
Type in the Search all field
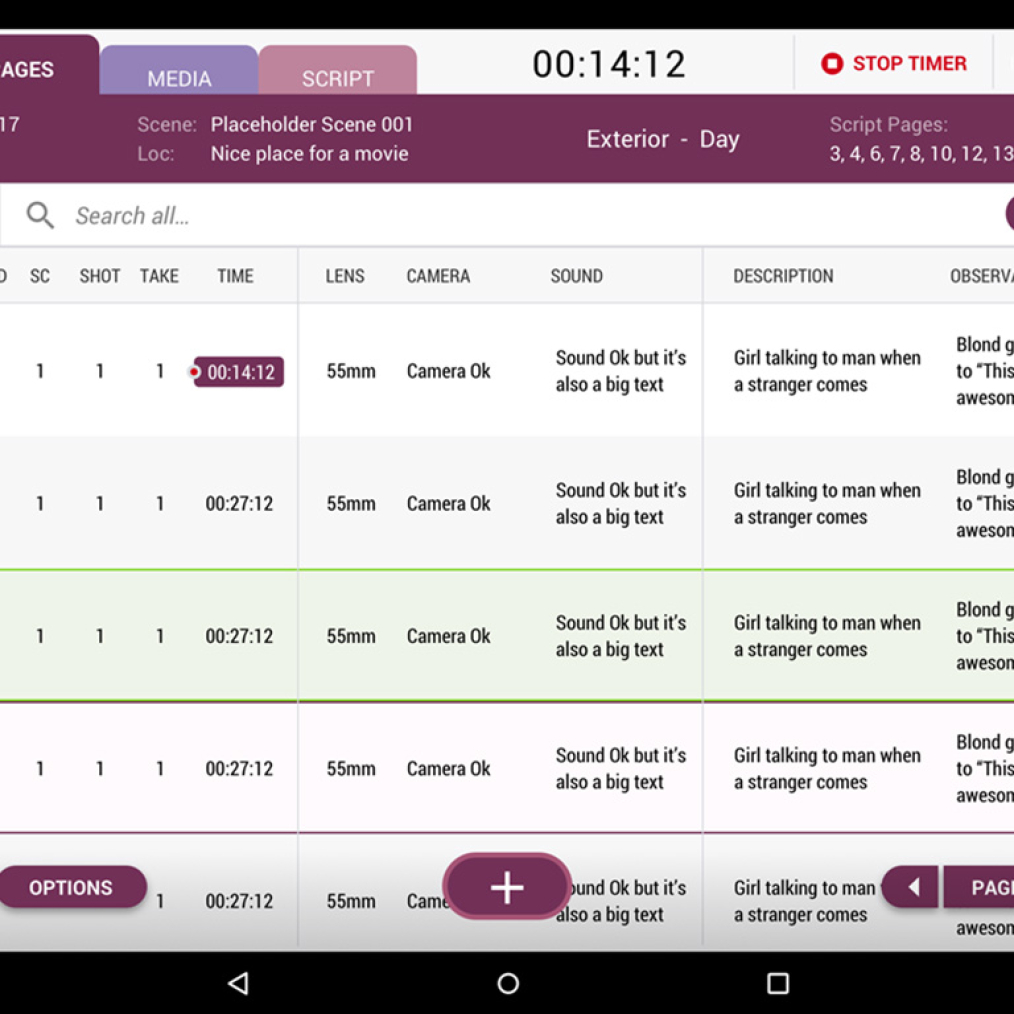click(x=500, y=216)
